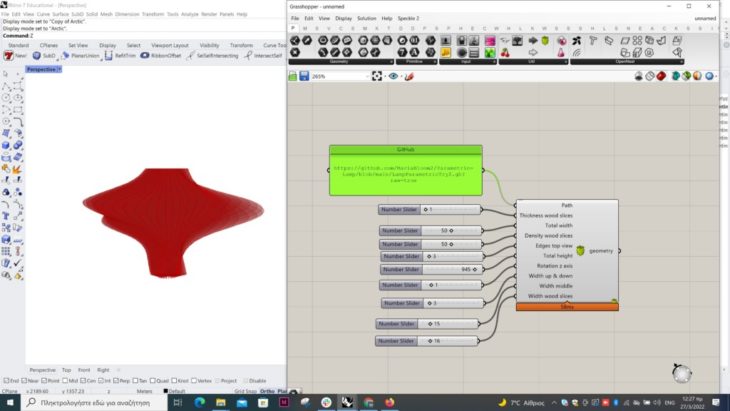The width and height of the screenshot is (730, 411).
Task: Enable the End osnap checkbox
Action: 5,381
